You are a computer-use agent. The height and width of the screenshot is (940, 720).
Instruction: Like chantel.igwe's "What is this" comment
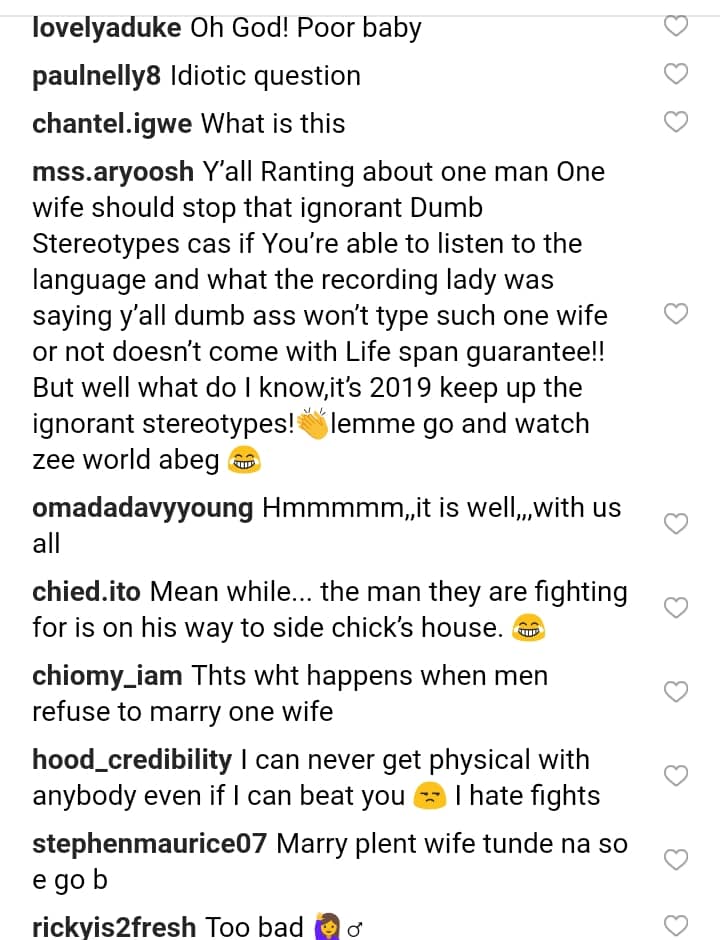[x=677, y=122]
